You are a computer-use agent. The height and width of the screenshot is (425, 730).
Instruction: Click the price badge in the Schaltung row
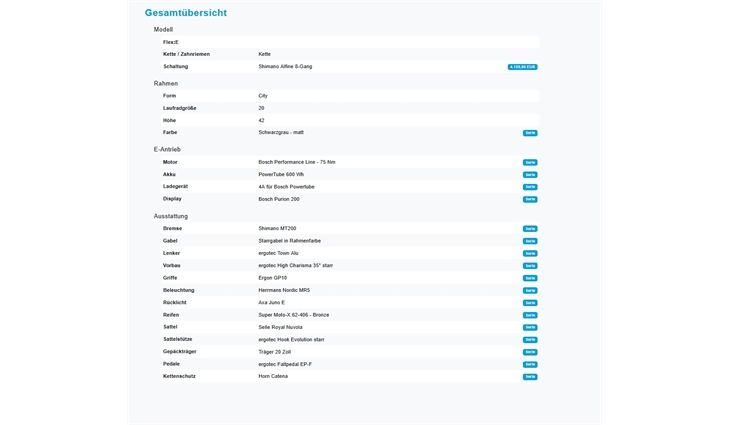coord(522,67)
